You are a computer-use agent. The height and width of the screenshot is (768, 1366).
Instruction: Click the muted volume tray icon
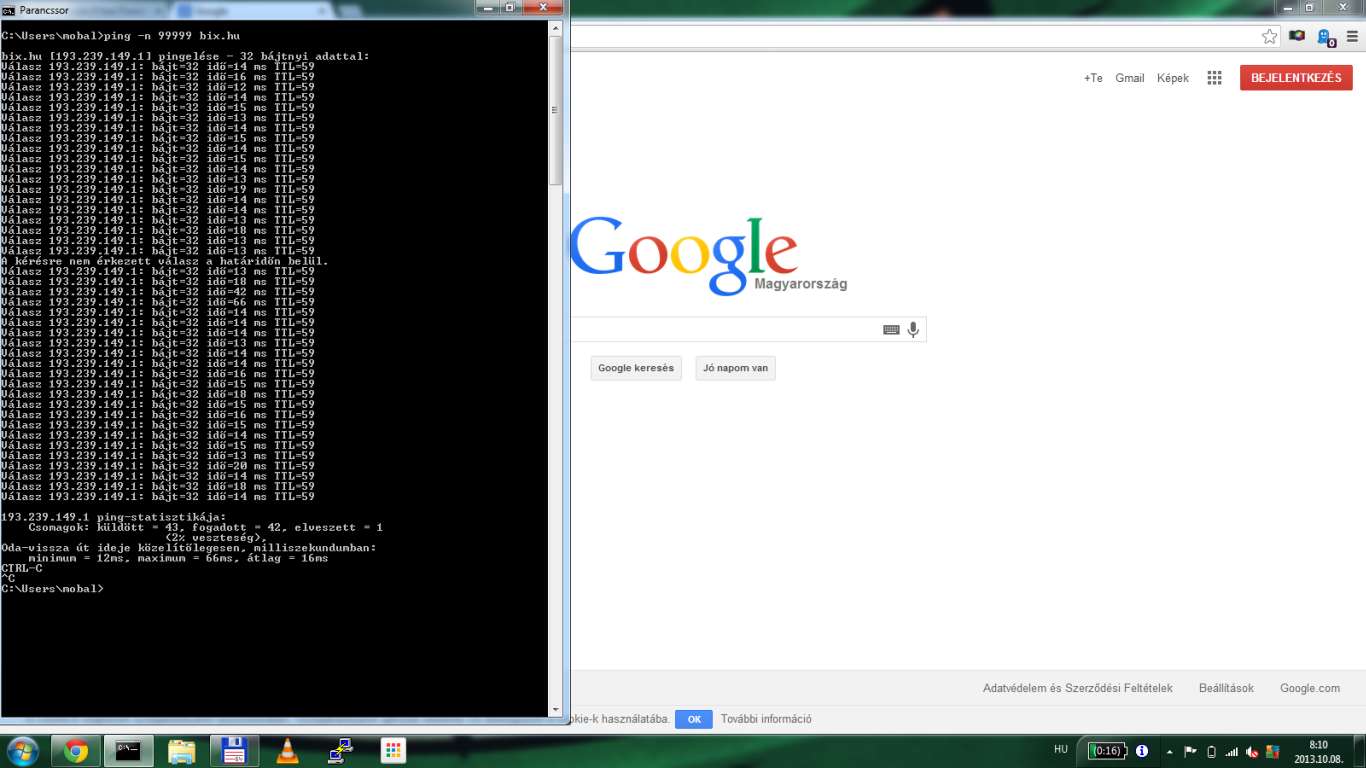pyautogui.click(x=1252, y=751)
